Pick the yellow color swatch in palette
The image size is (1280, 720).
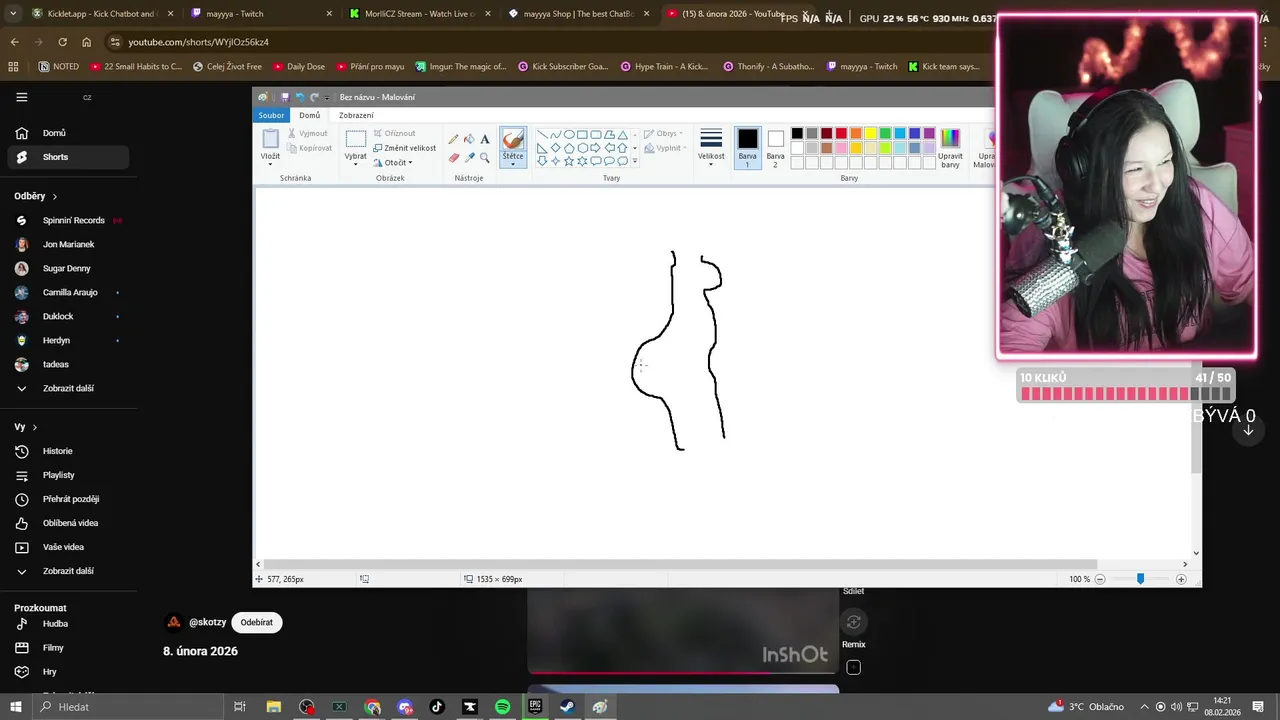(870, 134)
